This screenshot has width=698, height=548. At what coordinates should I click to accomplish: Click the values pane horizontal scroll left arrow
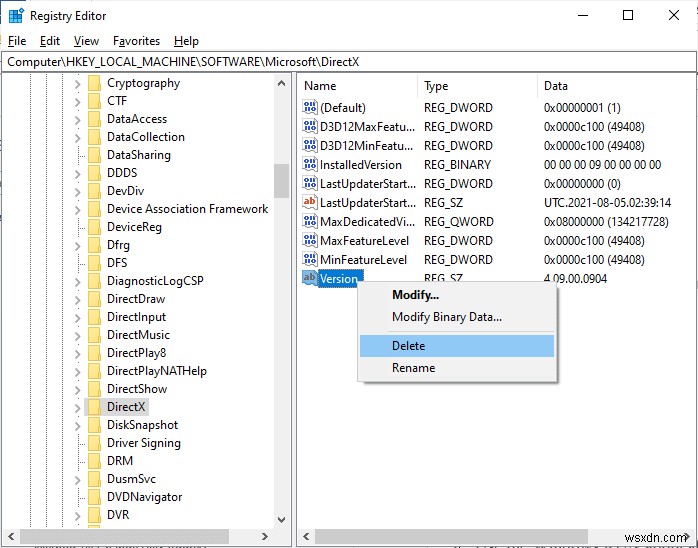306,536
